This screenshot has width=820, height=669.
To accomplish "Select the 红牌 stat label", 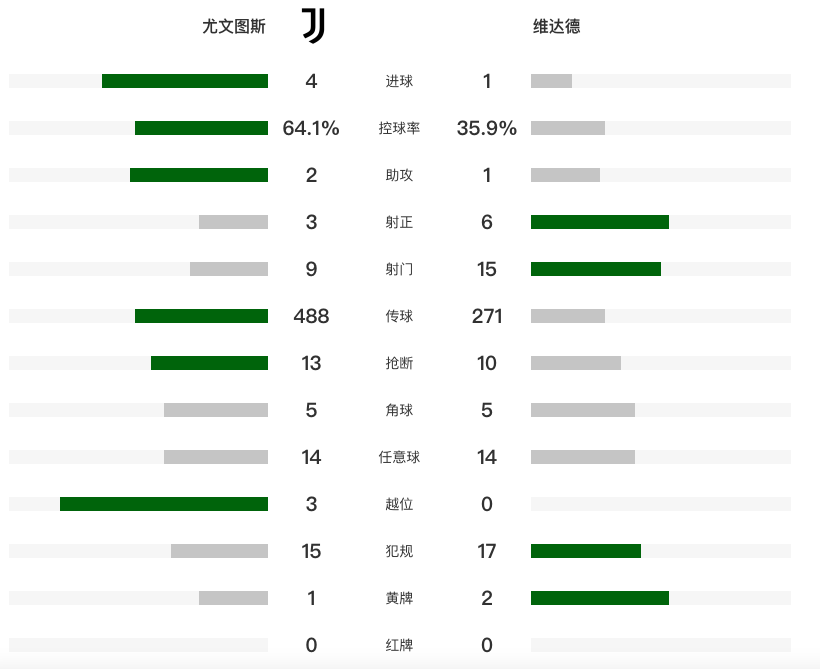I will click(399, 645).
